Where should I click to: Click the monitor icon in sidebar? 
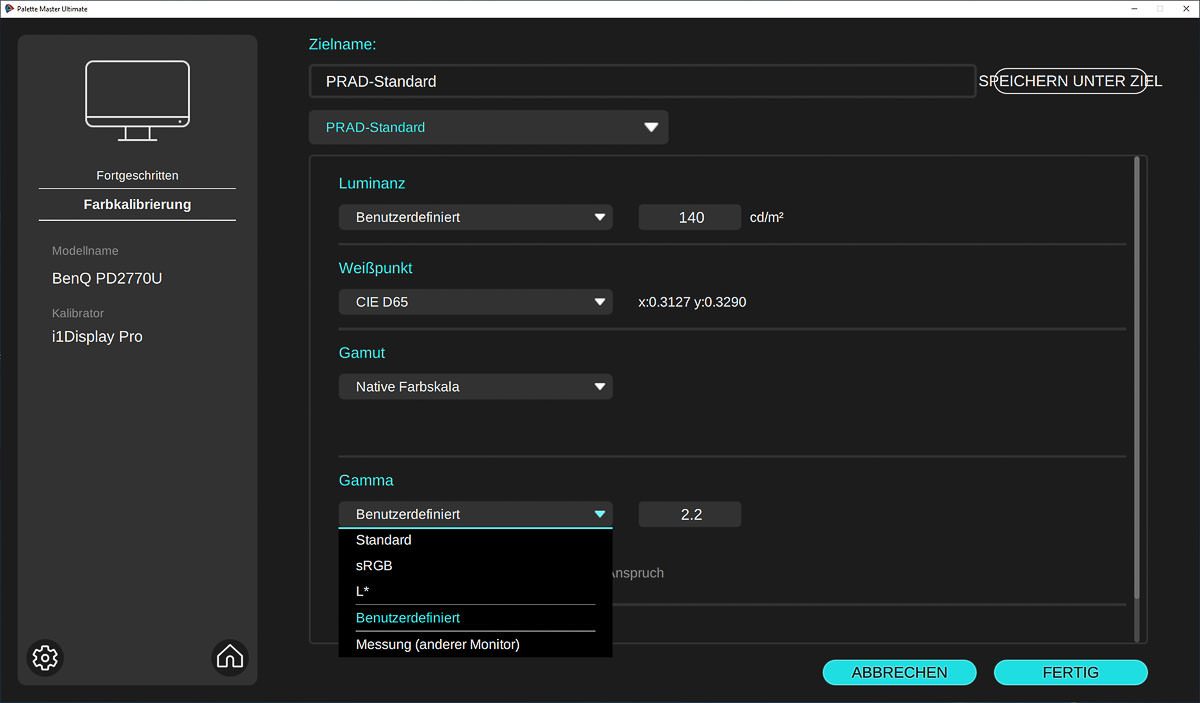tap(137, 101)
